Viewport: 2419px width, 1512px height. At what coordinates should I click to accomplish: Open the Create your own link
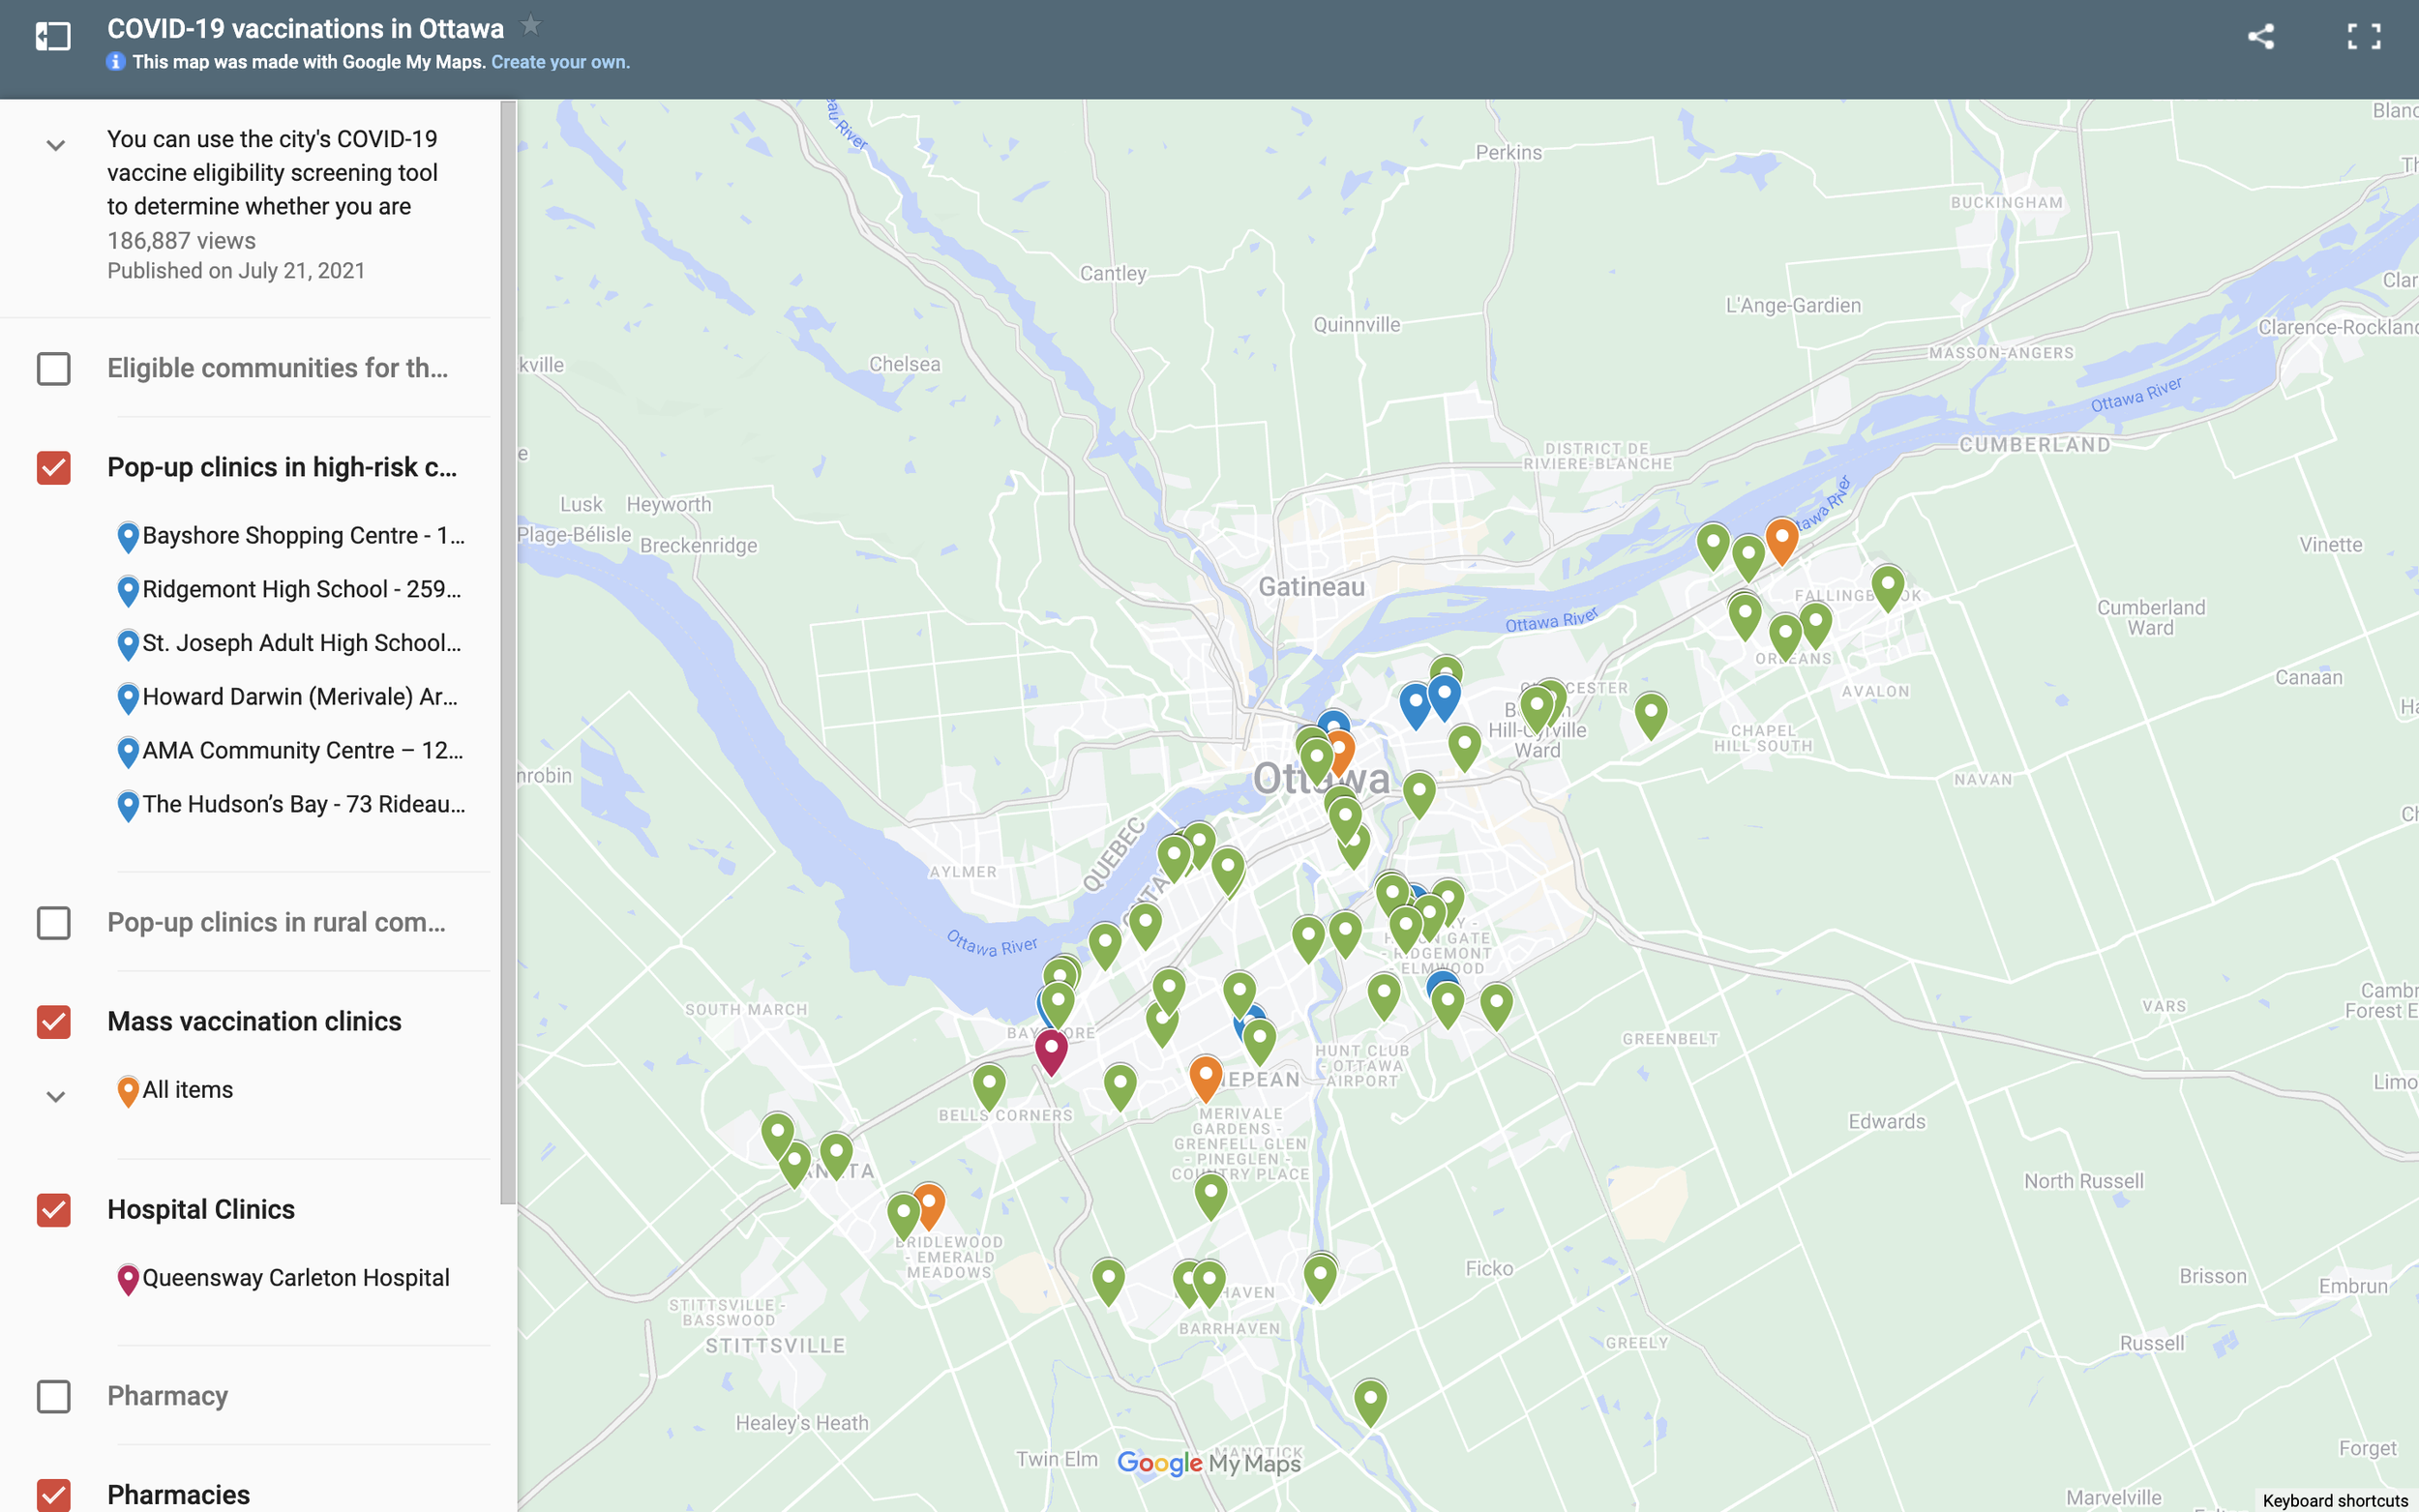560,62
